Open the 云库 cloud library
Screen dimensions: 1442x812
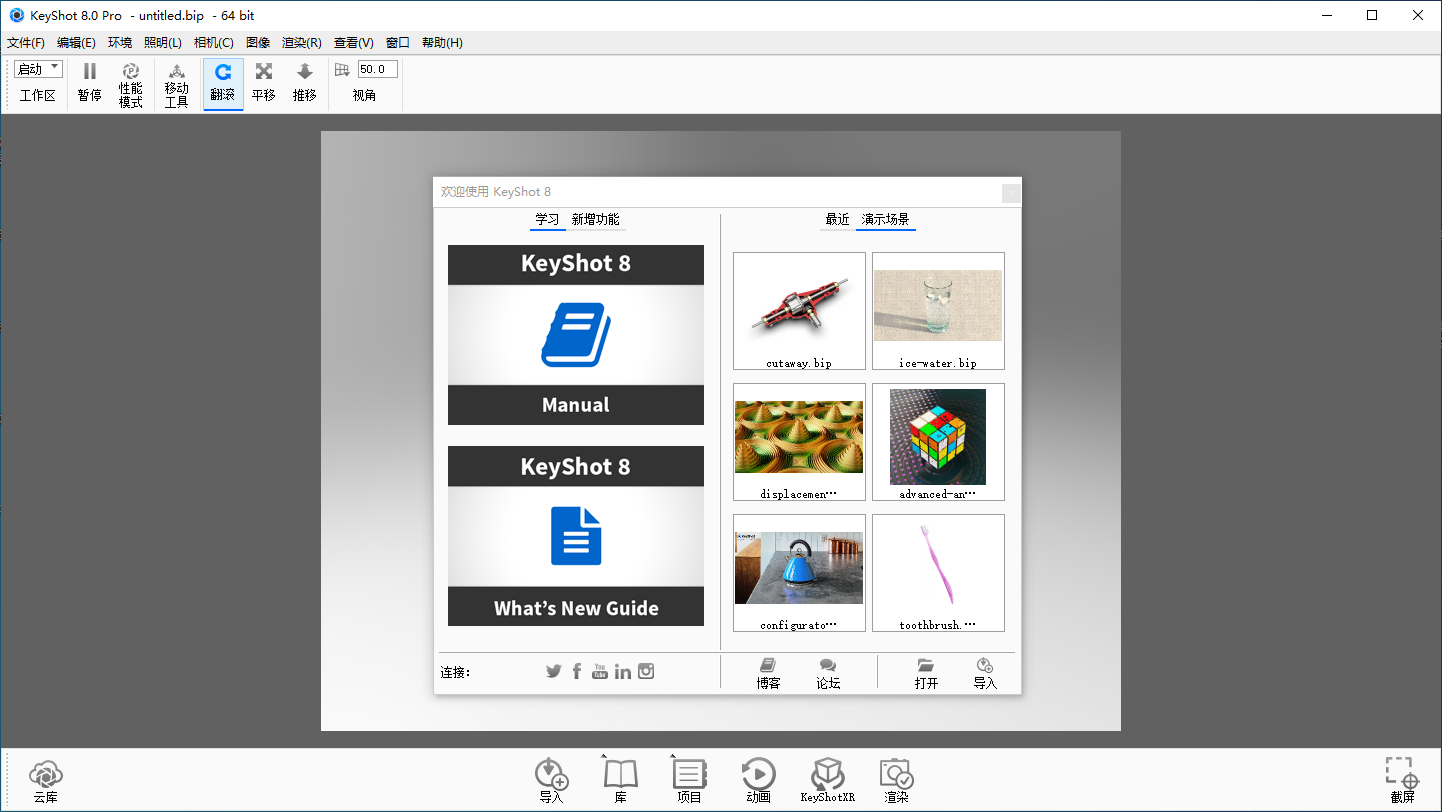(x=45, y=781)
